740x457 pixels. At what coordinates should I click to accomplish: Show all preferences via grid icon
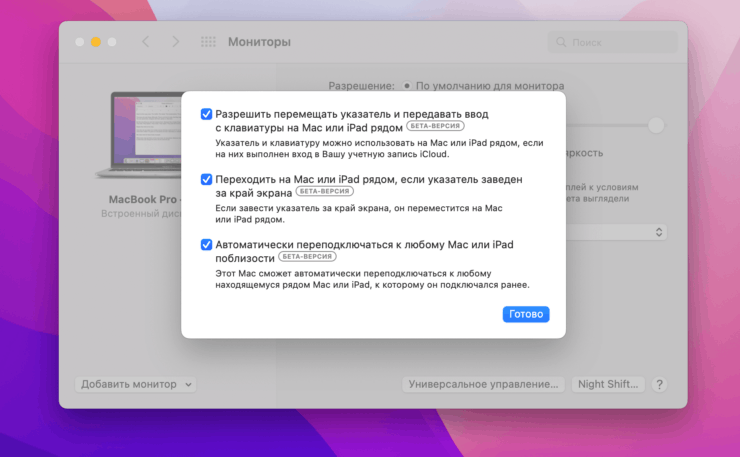[x=208, y=42]
